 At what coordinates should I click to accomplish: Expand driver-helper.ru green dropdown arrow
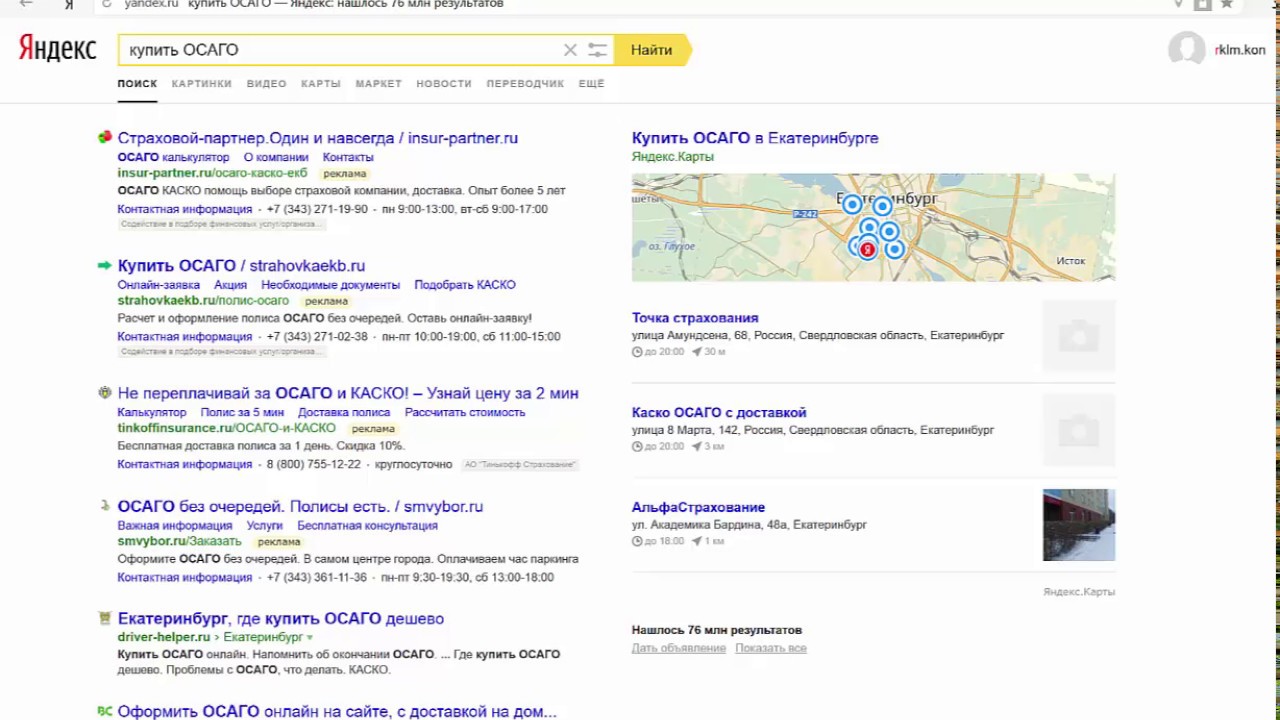pyautogui.click(x=310, y=637)
